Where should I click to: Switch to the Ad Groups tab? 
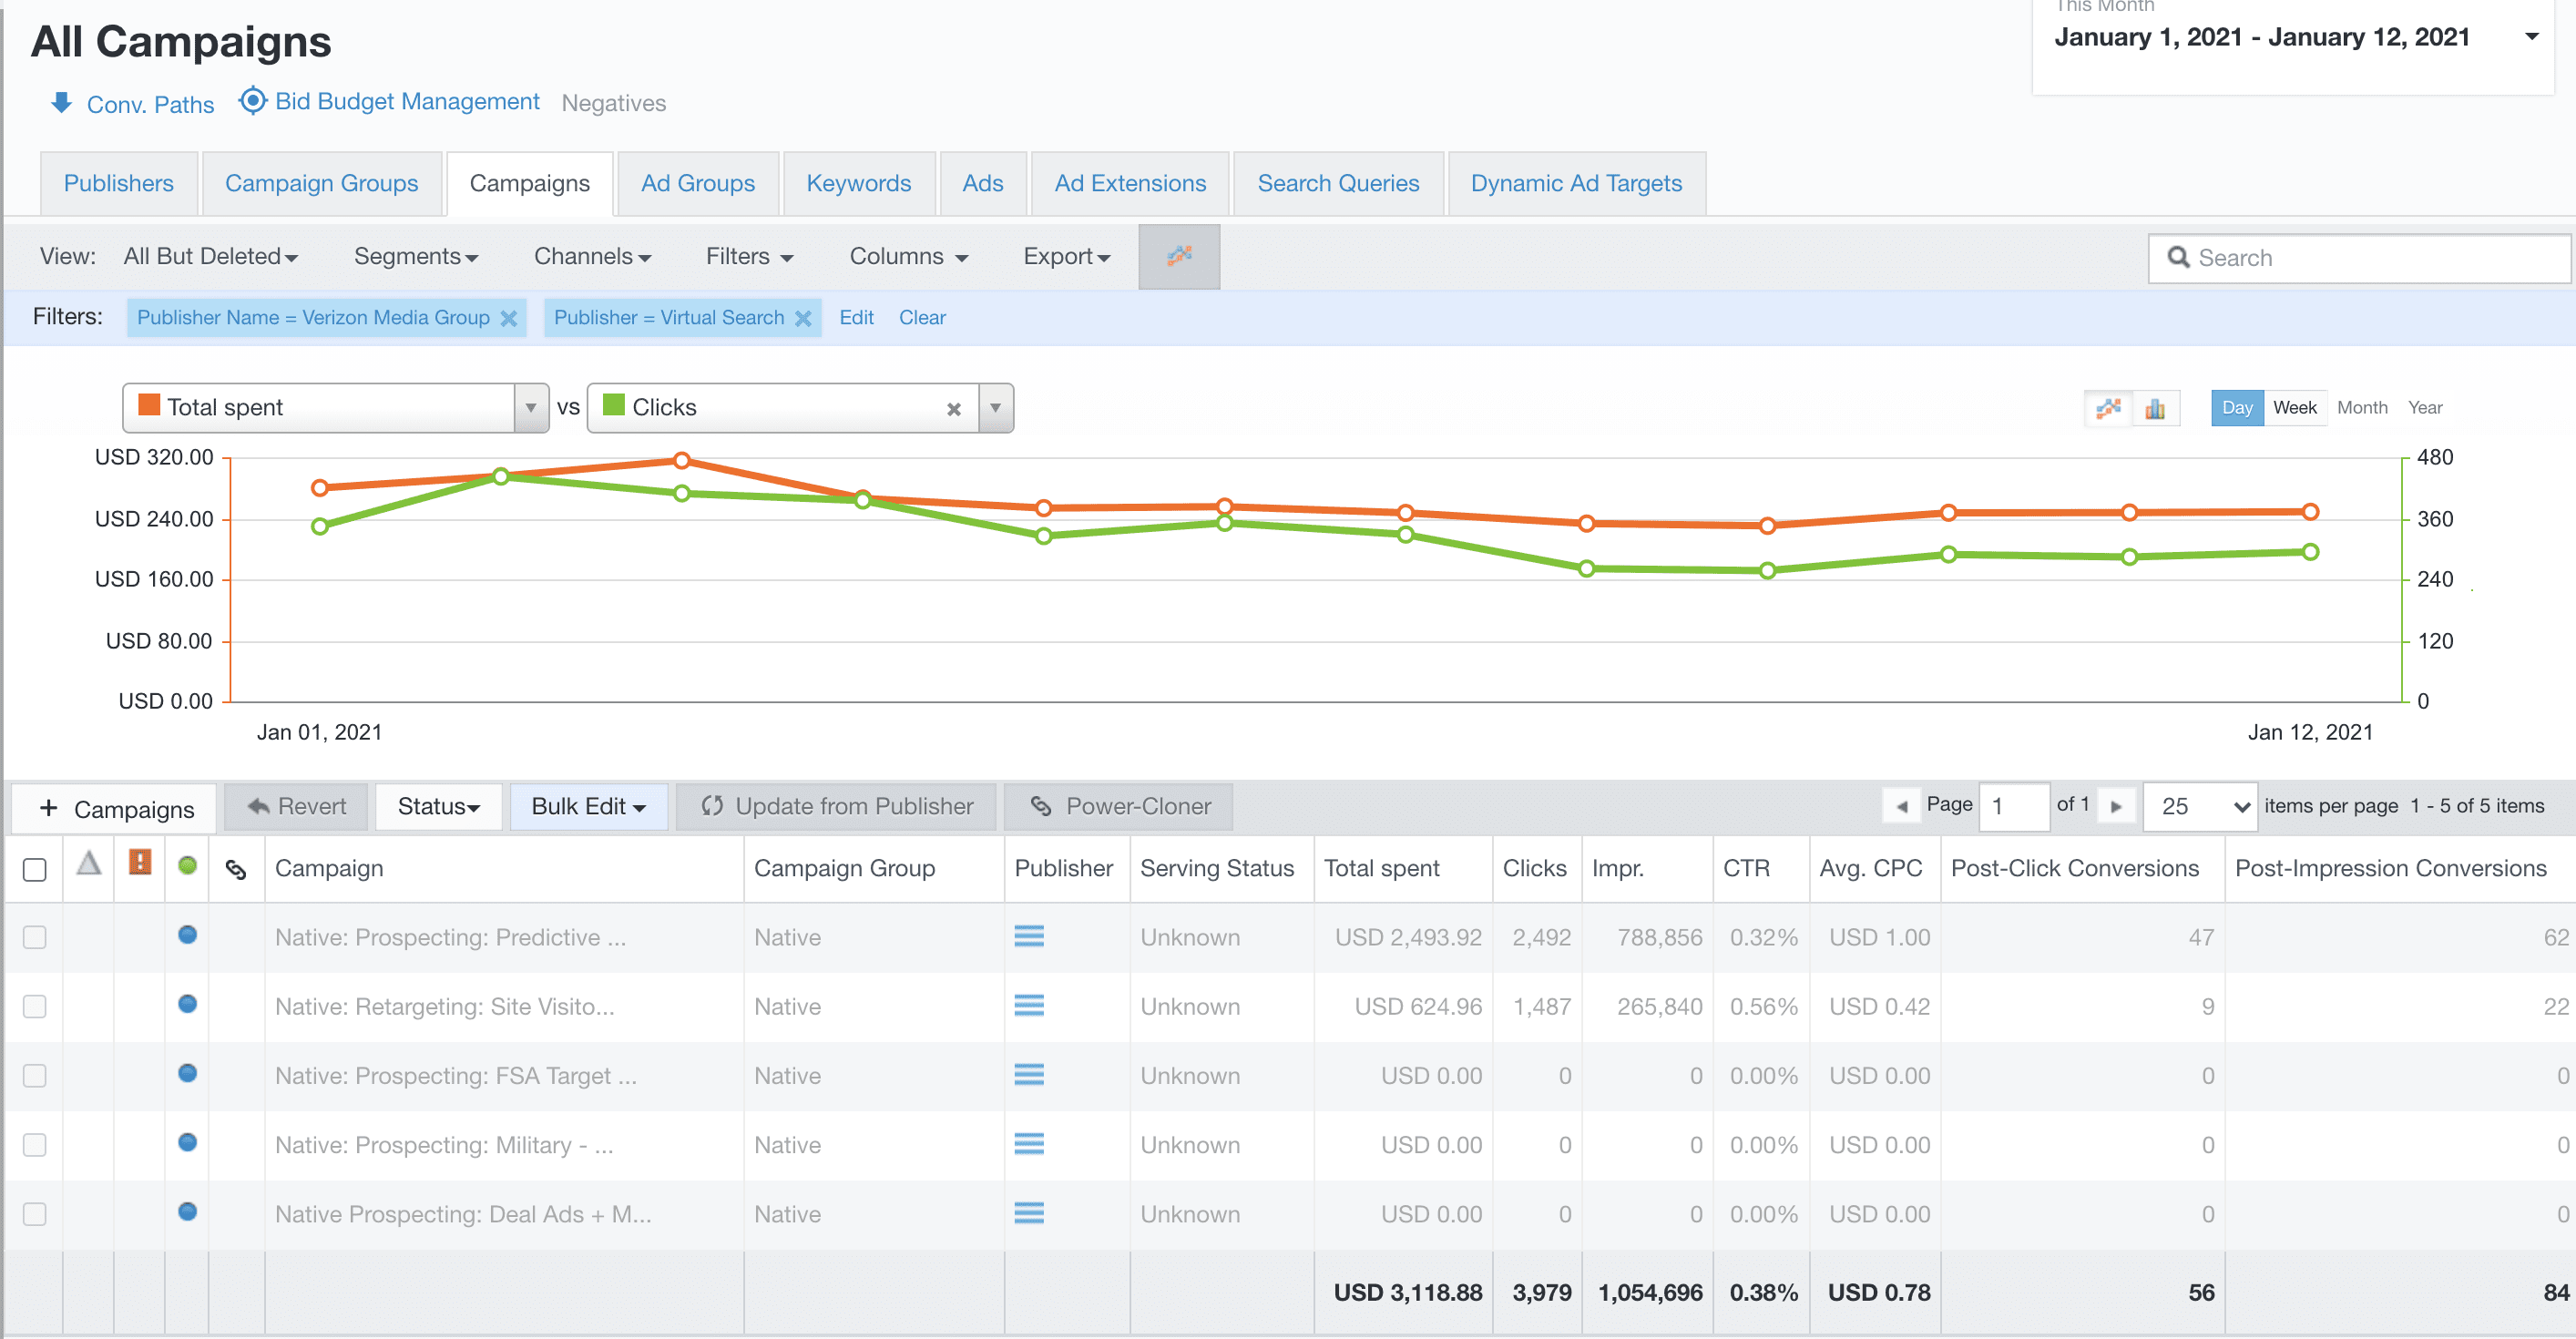tap(697, 184)
